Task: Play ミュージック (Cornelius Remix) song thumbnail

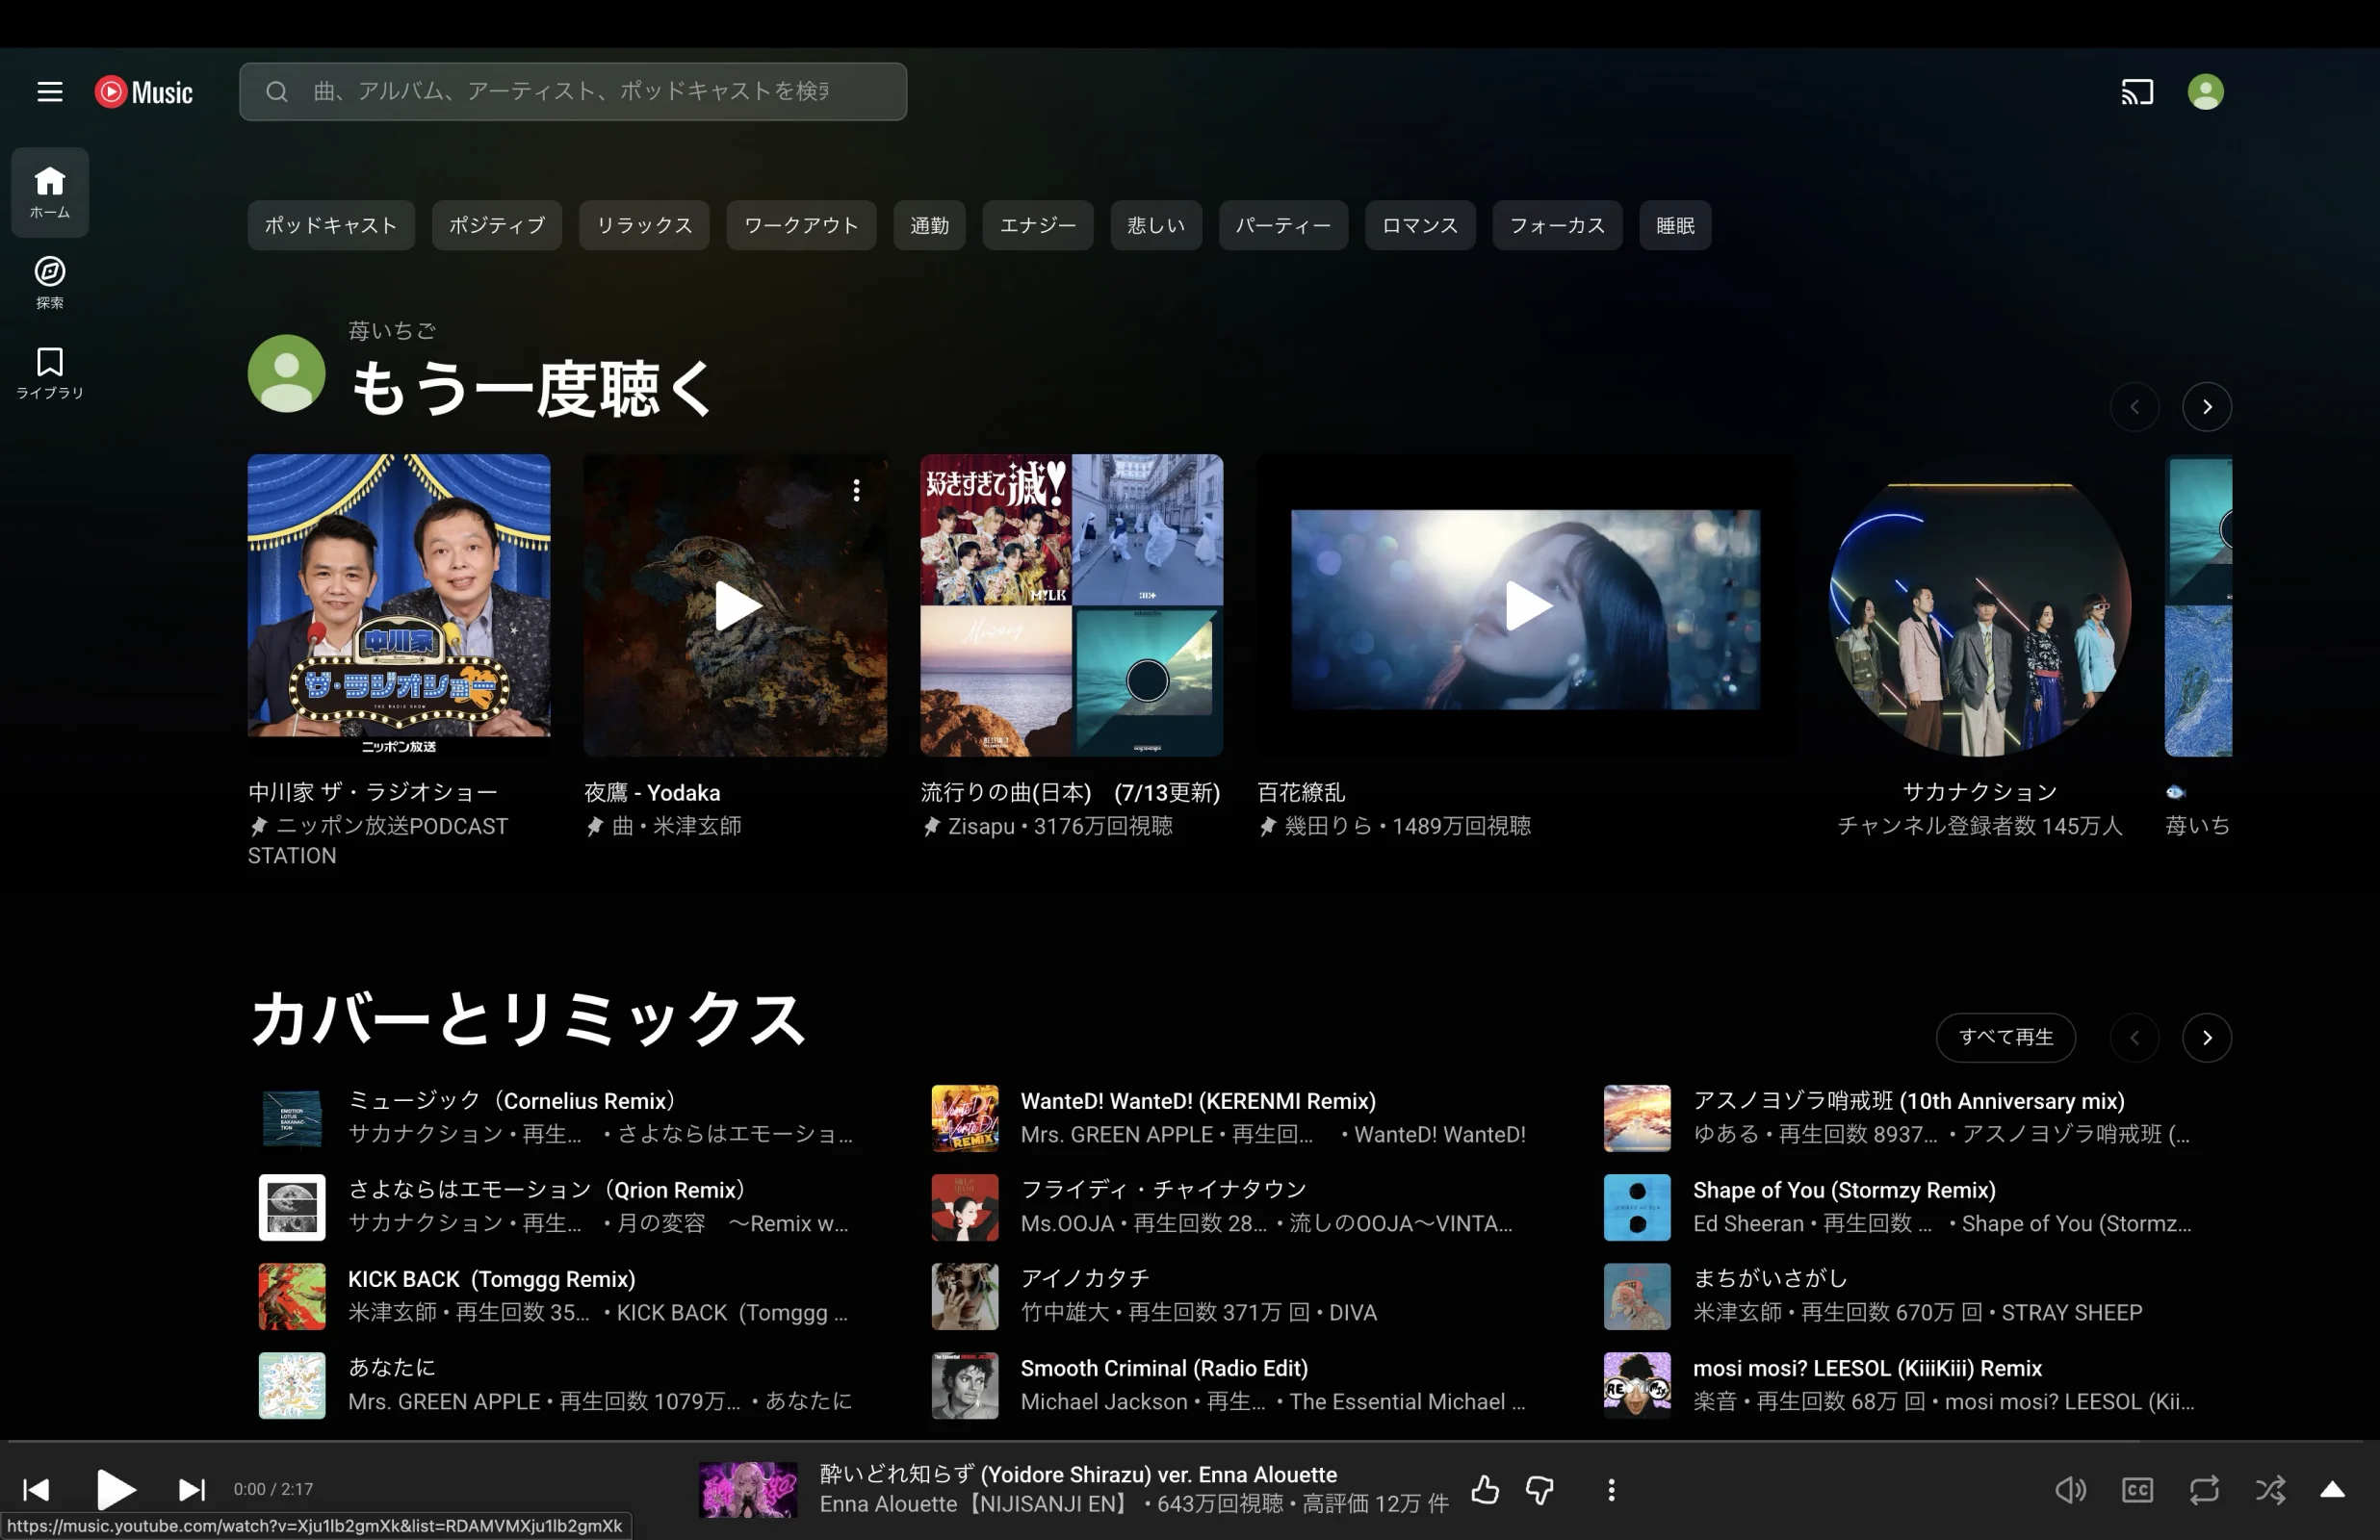Action: [292, 1118]
